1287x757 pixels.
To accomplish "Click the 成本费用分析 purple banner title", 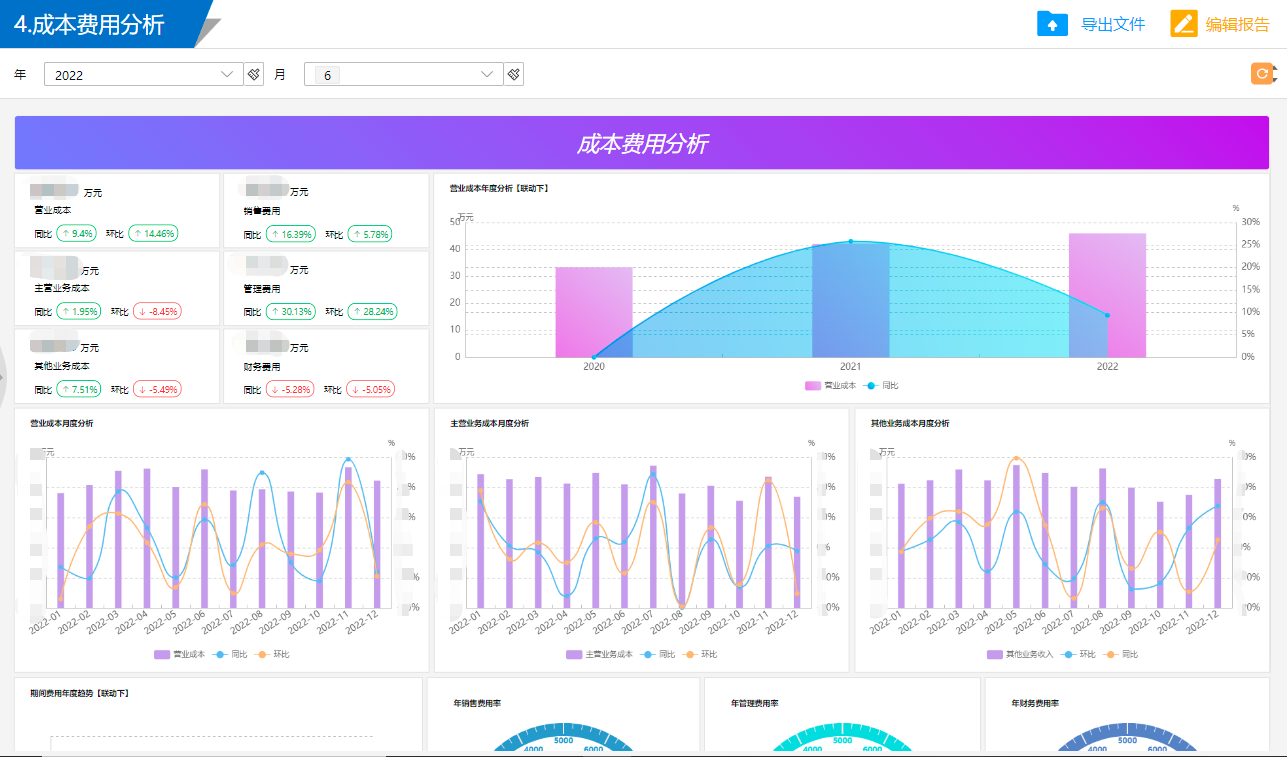I will [x=642, y=144].
